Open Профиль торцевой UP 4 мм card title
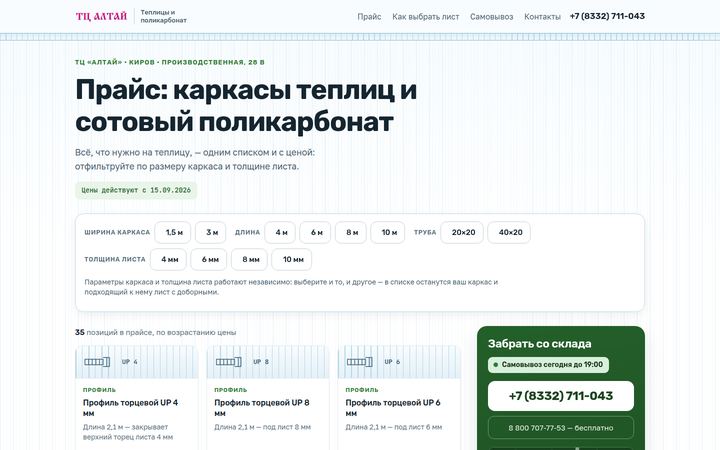Viewport: 720px width, 450px height. 130,408
